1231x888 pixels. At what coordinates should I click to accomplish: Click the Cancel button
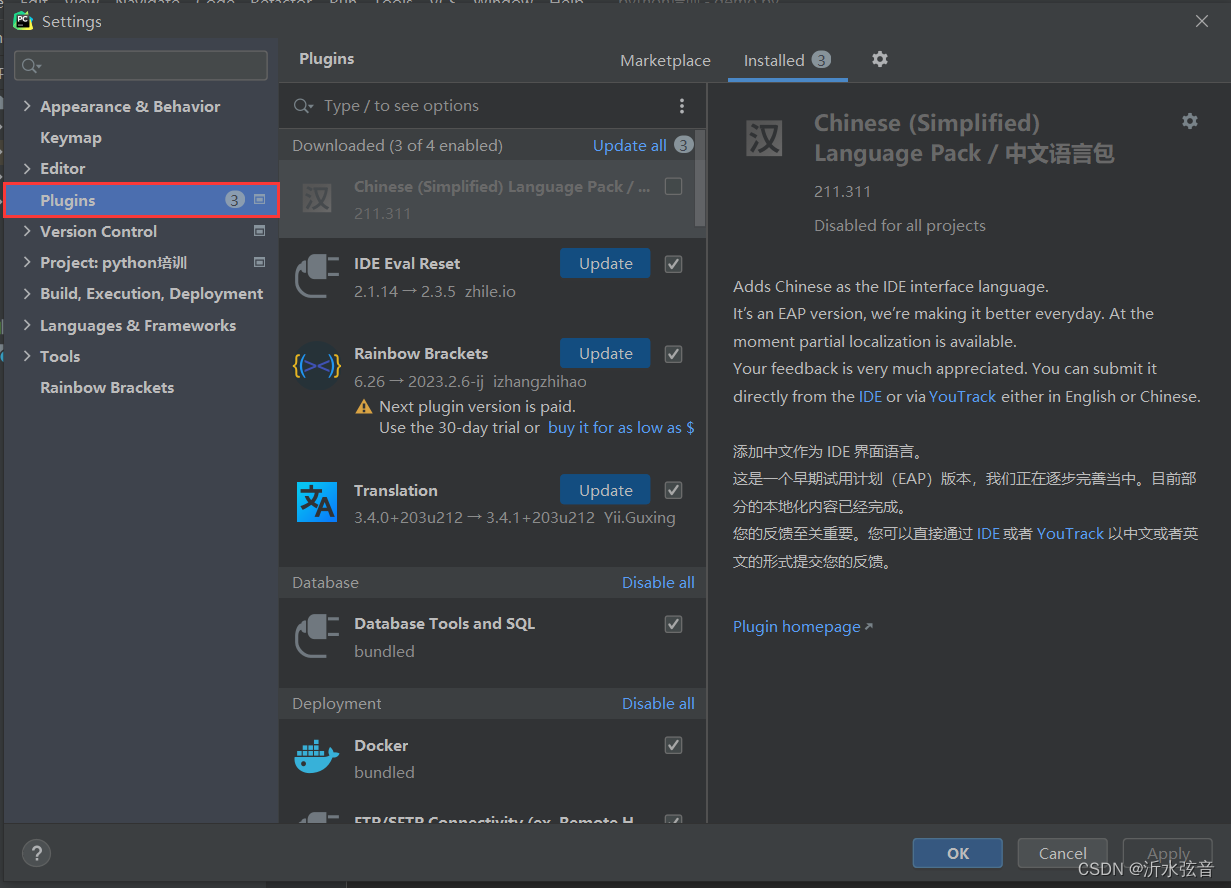tap(1062, 853)
